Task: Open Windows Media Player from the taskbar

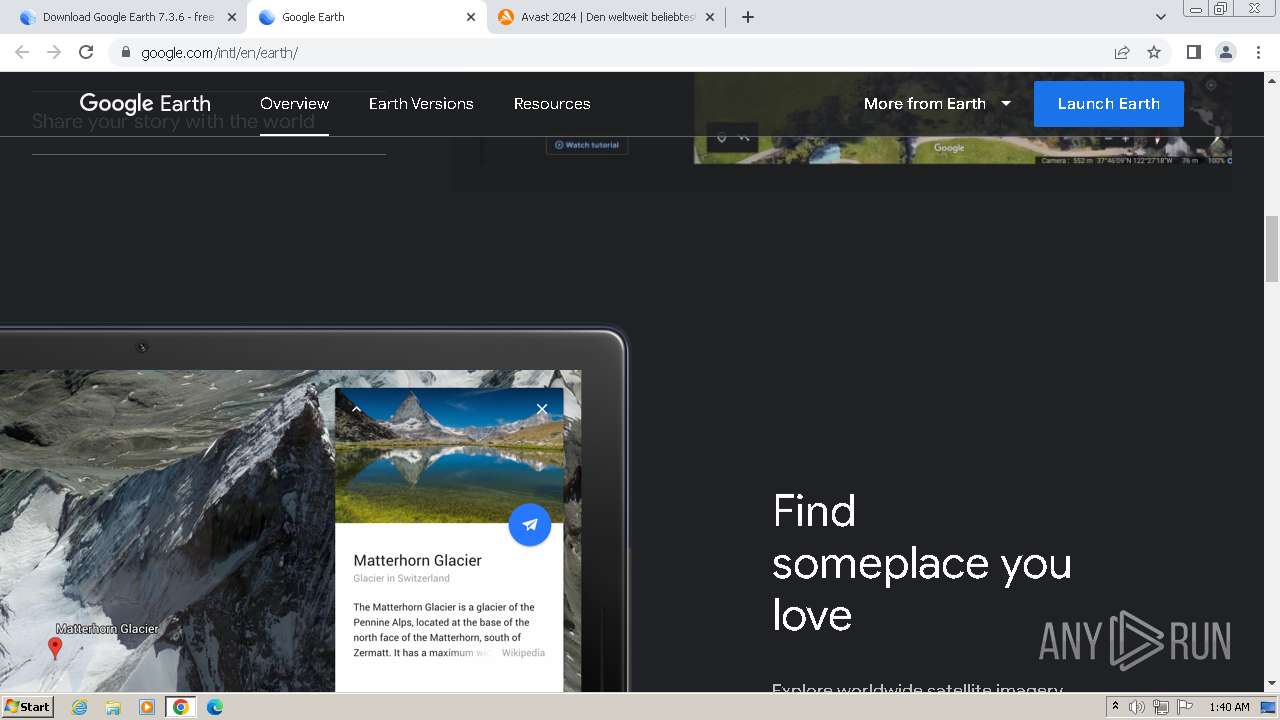Action: [147, 707]
